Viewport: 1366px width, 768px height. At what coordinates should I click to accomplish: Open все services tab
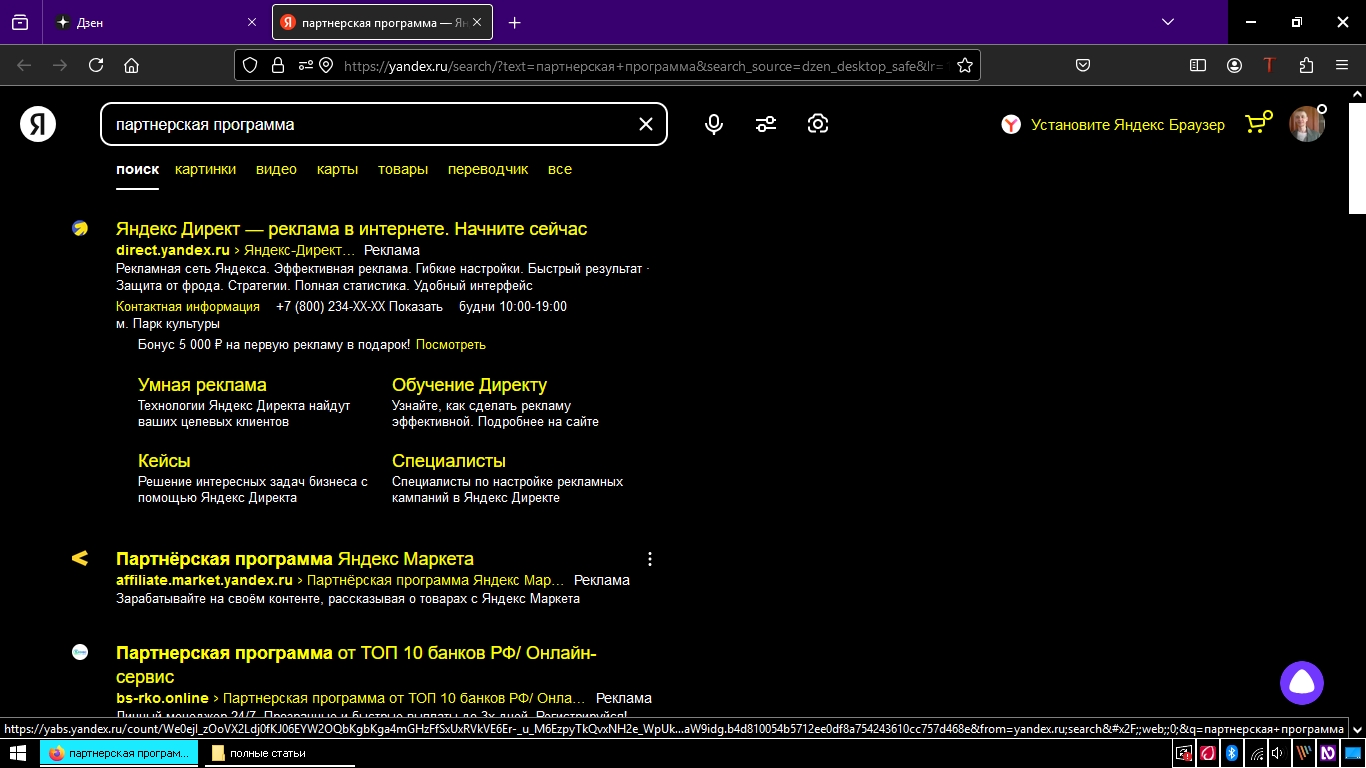click(560, 169)
